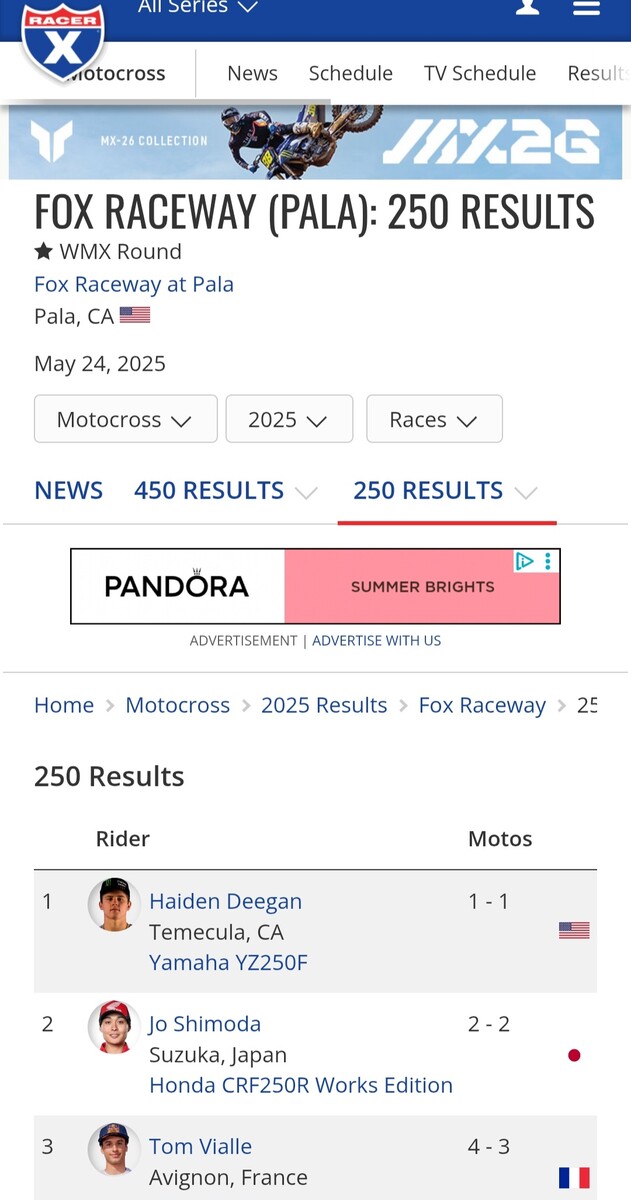Screen dimensions: 631x1200
Task: Switch to the News tab
Action: (x=252, y=73)
